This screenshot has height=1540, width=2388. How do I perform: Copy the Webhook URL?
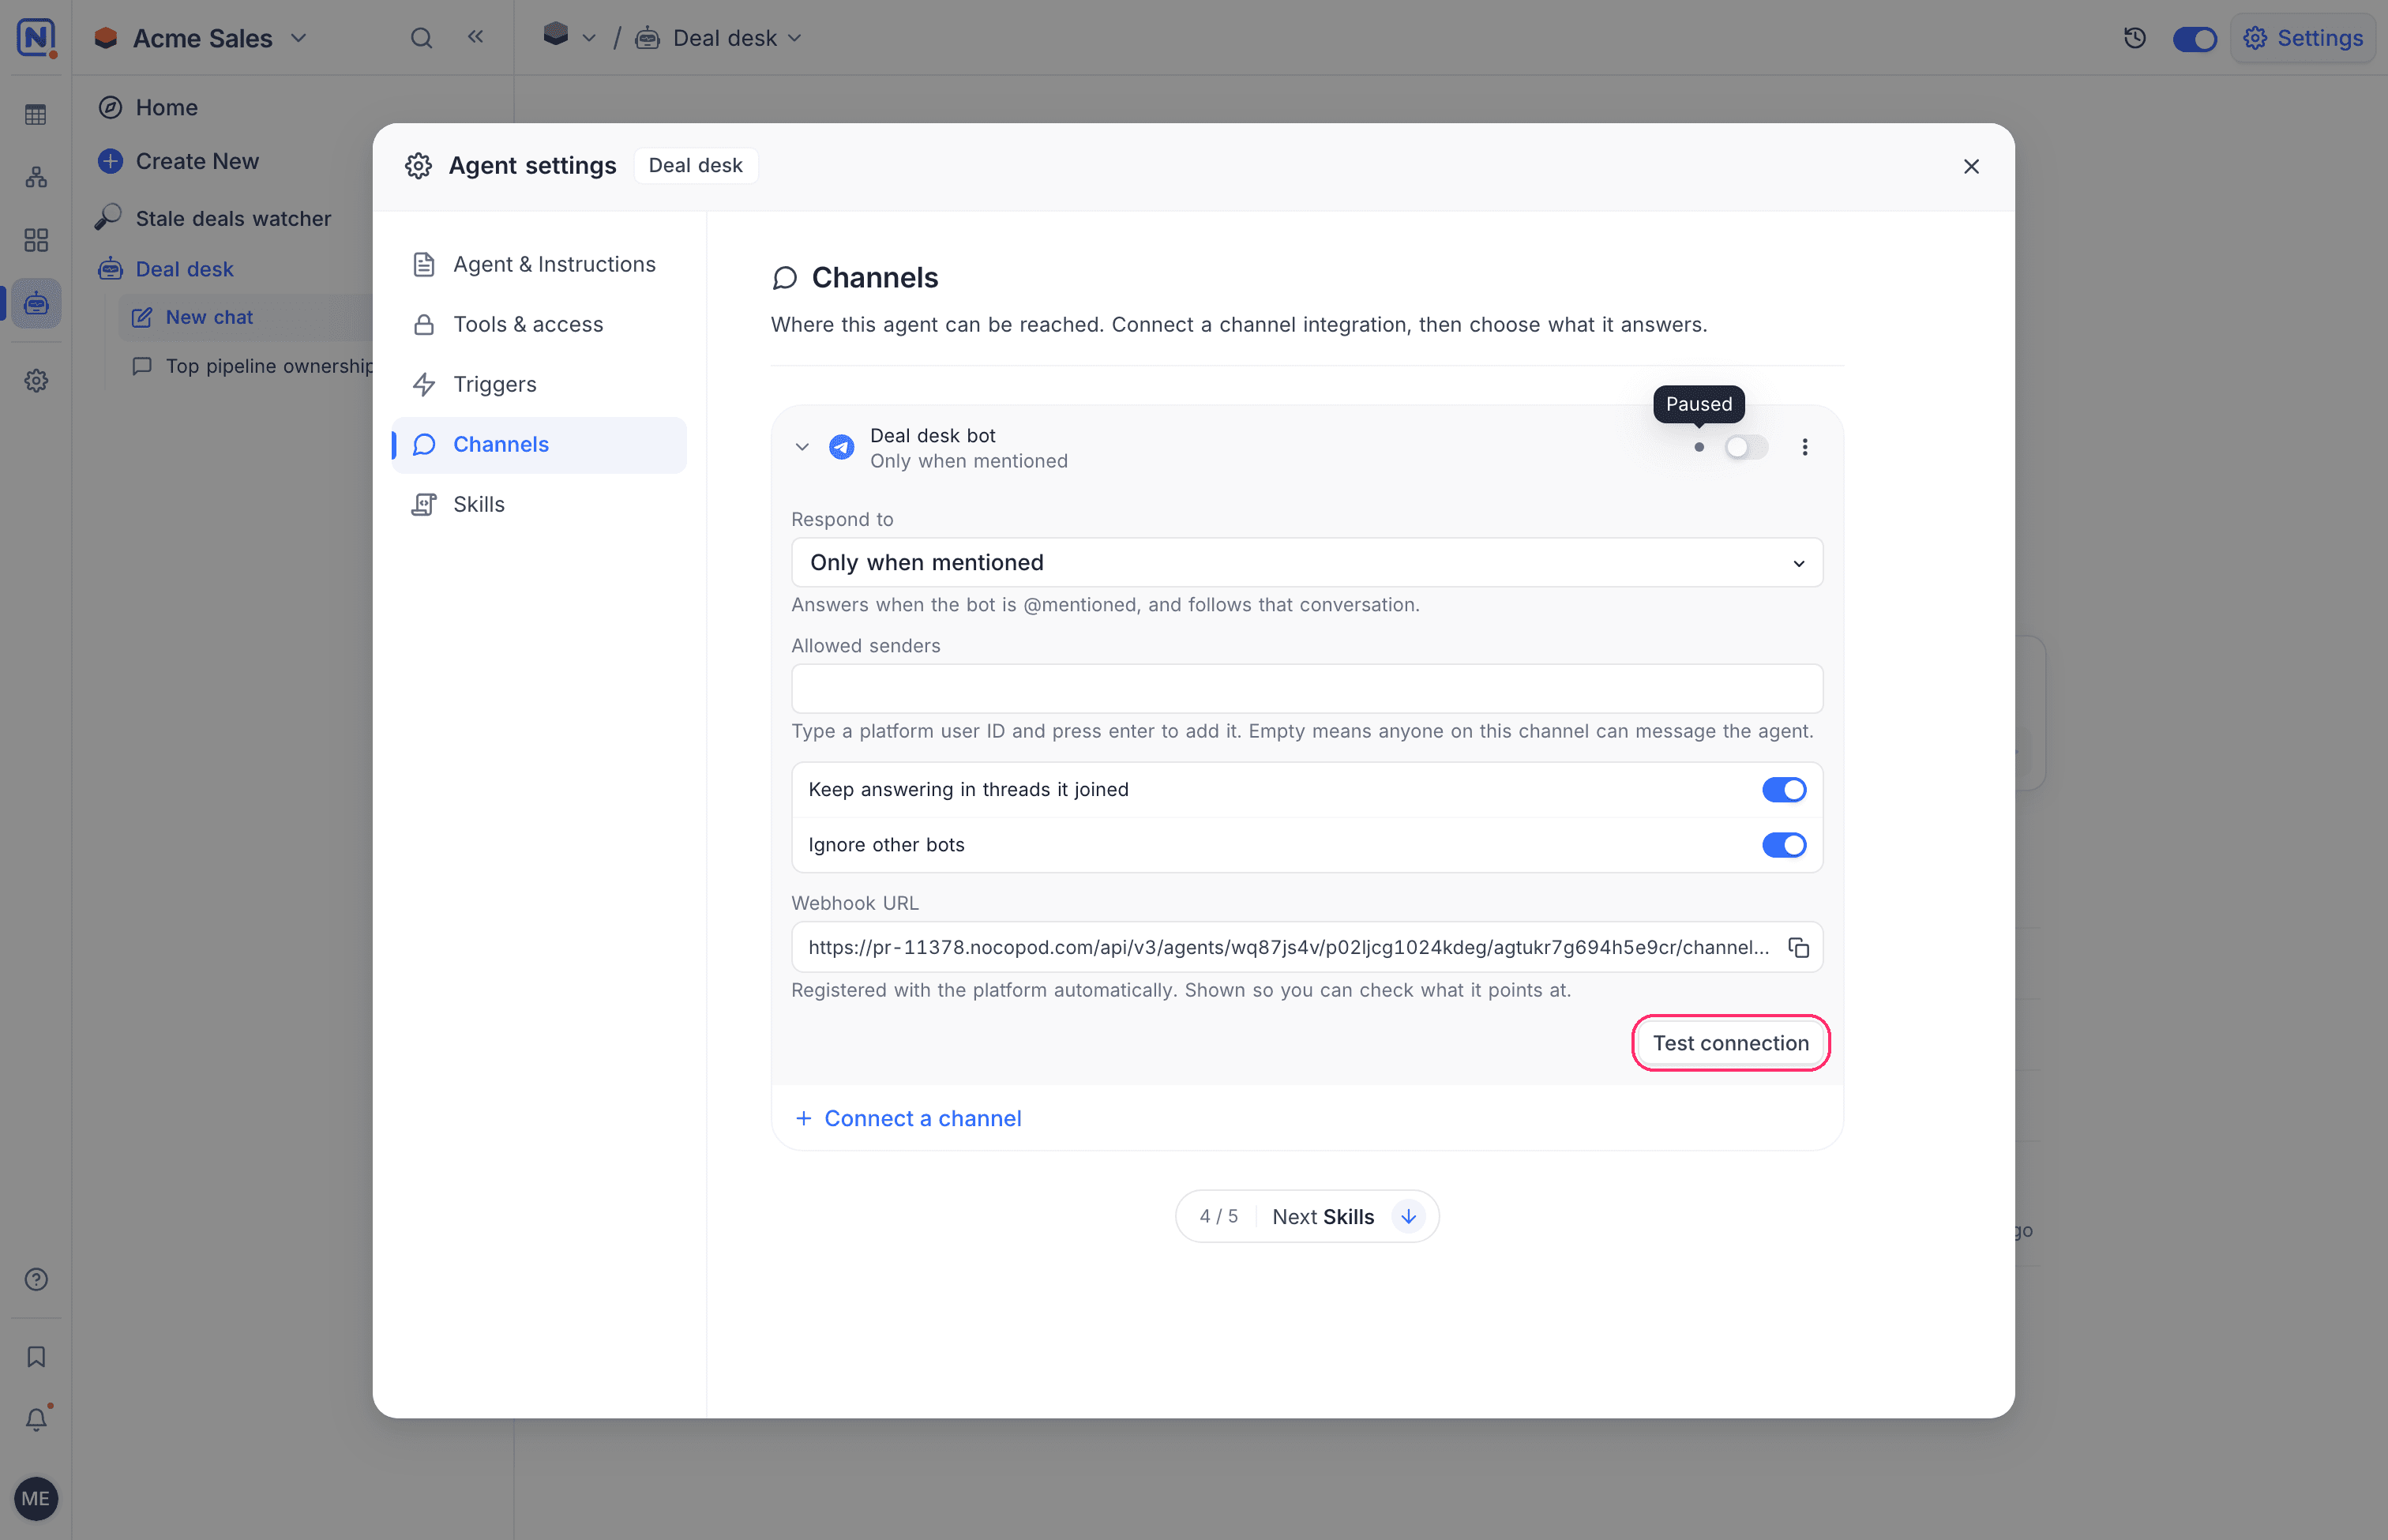pyautogui.click(x=1798, y=947)
